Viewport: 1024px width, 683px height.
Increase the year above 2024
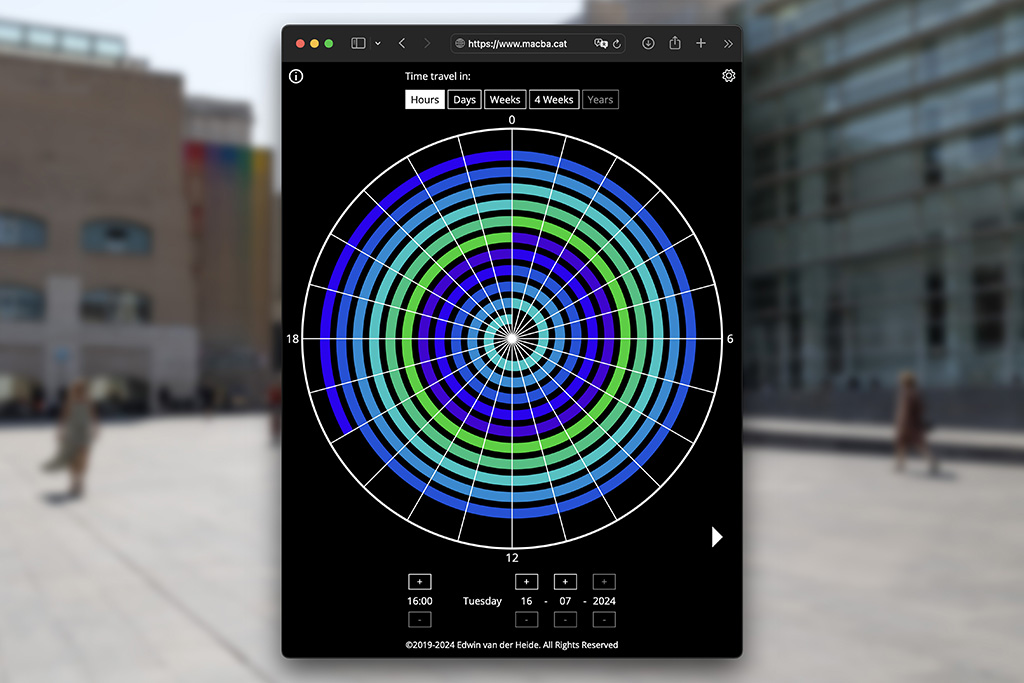pyautogui.click(x=604, y=581)
